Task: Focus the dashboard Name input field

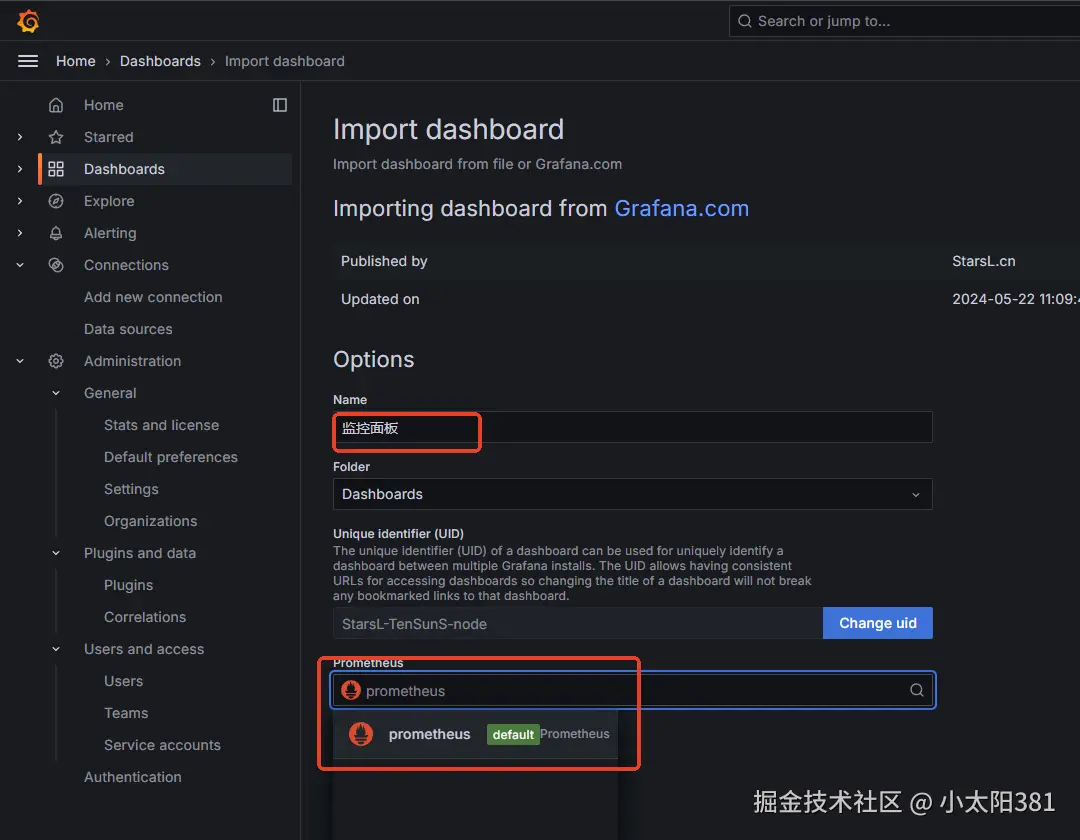Action: point(632,428)
